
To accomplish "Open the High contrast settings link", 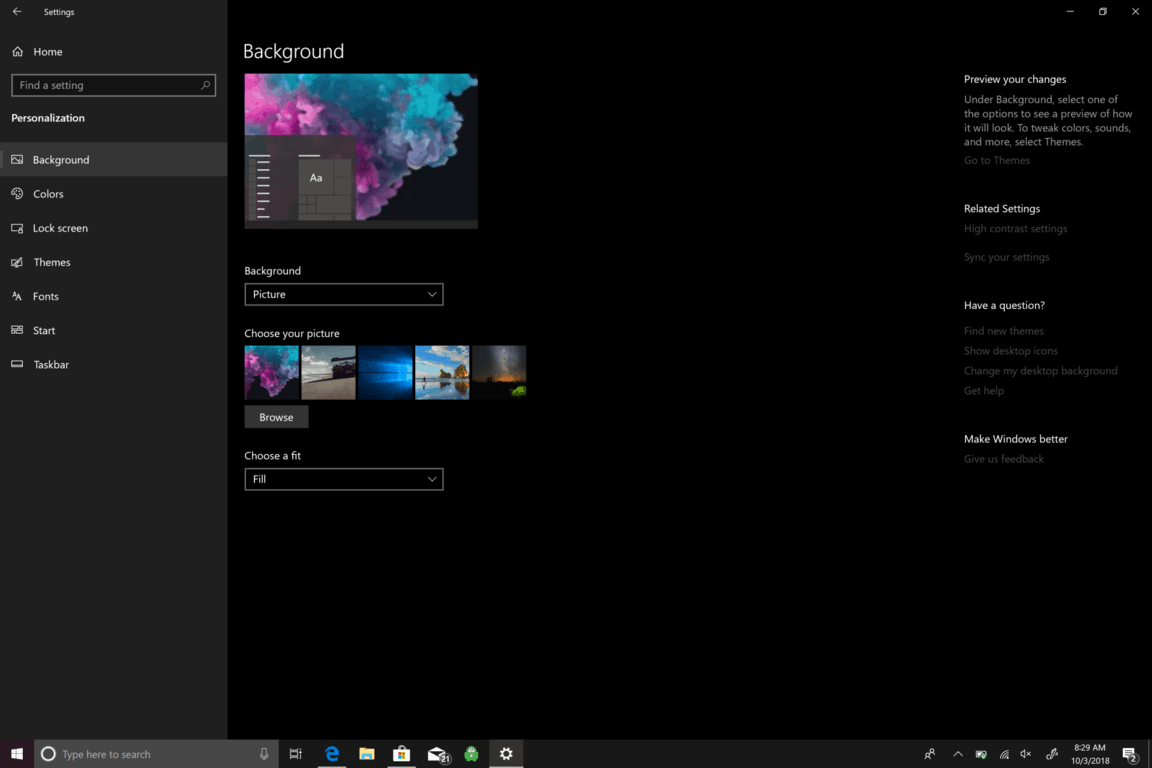I will [1015, 229].
